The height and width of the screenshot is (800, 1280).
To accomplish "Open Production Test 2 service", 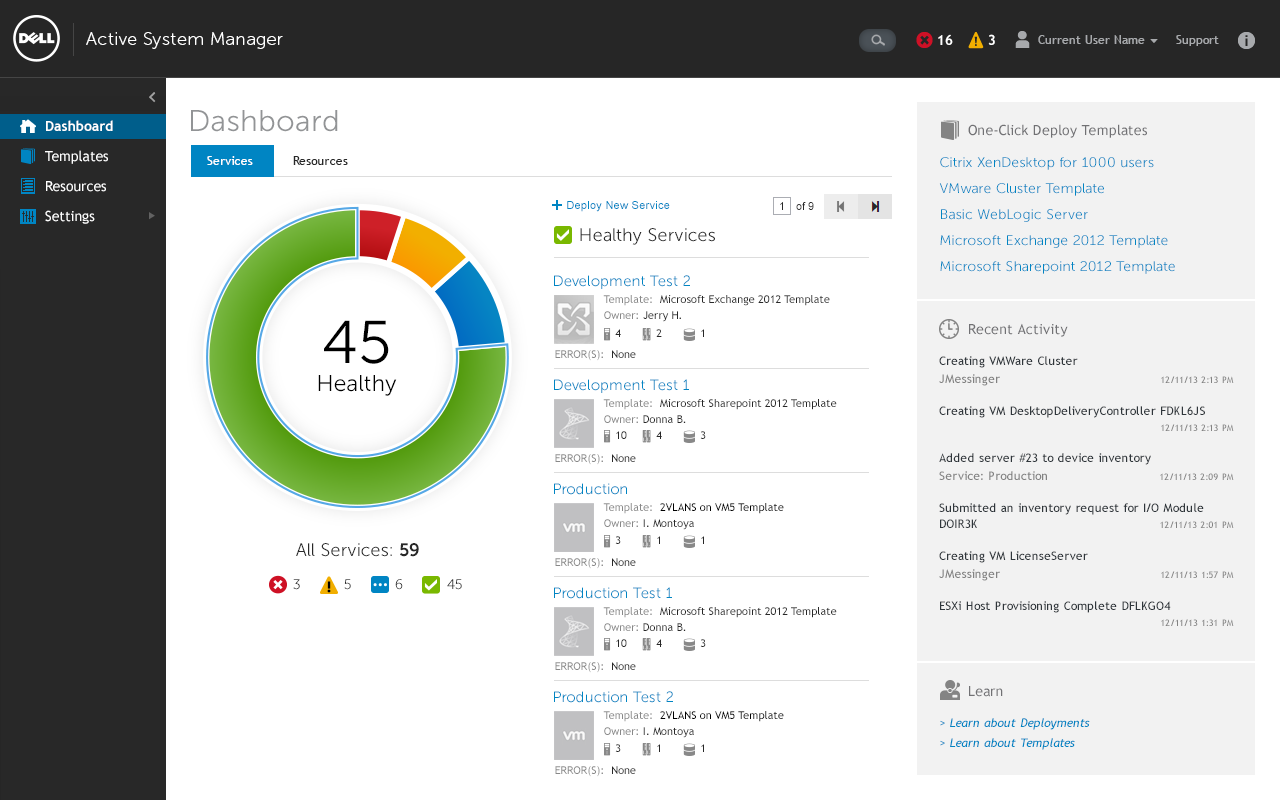I will (x=613, y=697).
